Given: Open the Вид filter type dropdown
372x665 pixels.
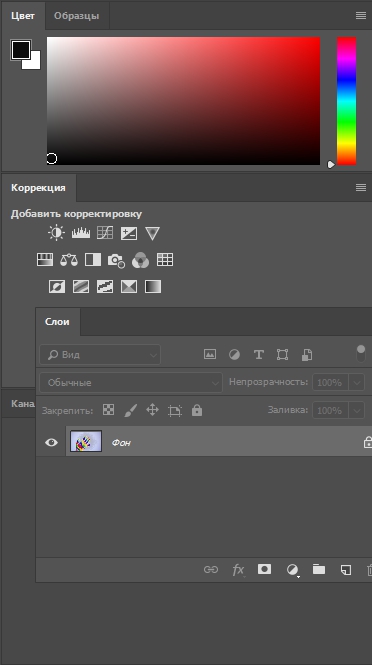Looking at the screenshot, I should (100, 355).
